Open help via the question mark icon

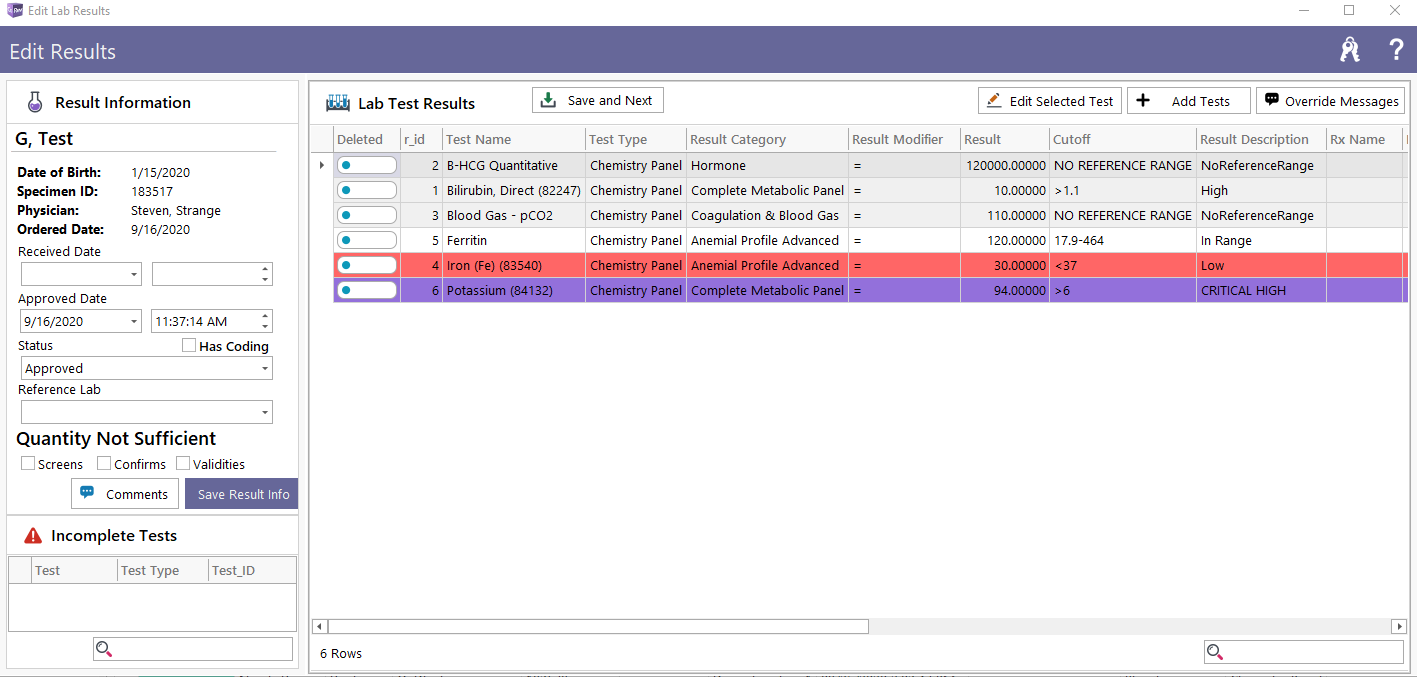pyautogui.click(x=1396, y=51)
